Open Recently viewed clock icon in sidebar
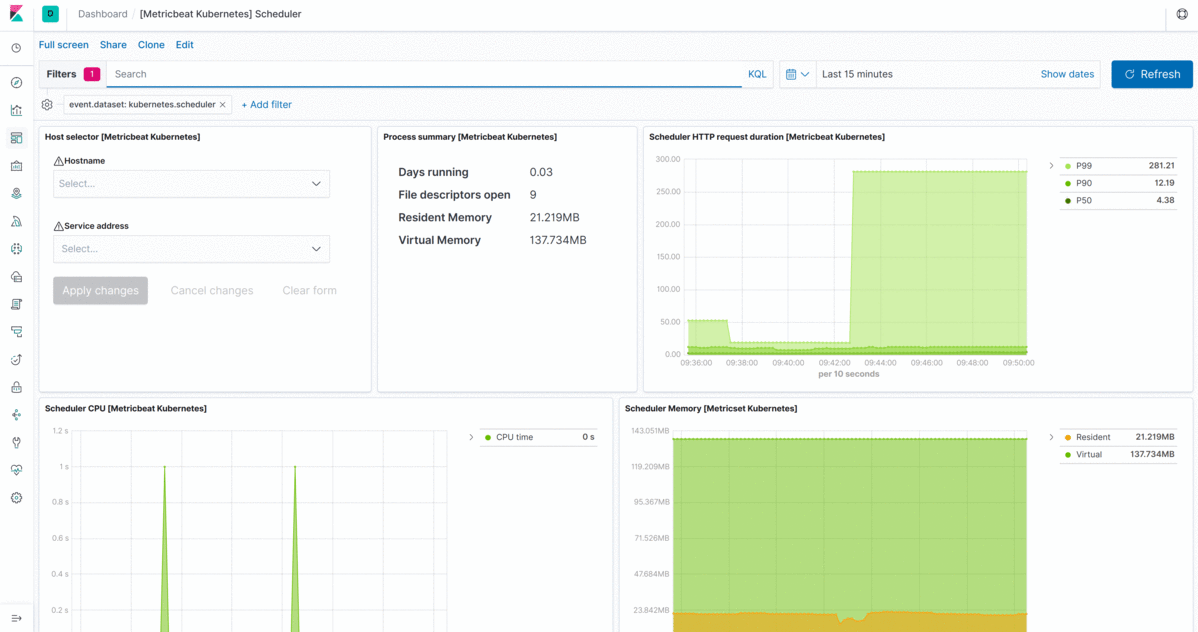The image size is (1198, 632). point(16,48)
